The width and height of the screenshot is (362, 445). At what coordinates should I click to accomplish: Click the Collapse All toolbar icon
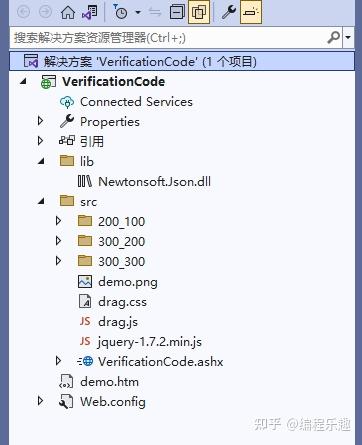pos(177,12)
